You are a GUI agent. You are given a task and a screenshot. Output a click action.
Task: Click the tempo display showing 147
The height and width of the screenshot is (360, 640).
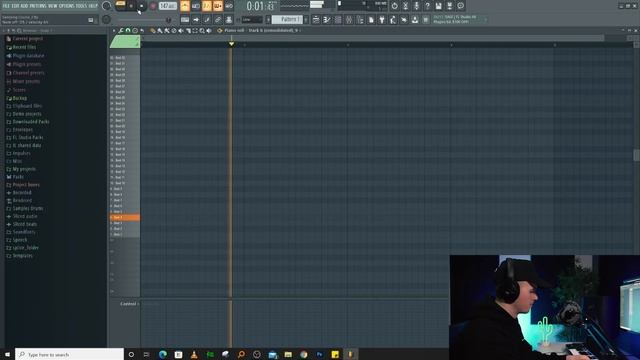point(168,6)
